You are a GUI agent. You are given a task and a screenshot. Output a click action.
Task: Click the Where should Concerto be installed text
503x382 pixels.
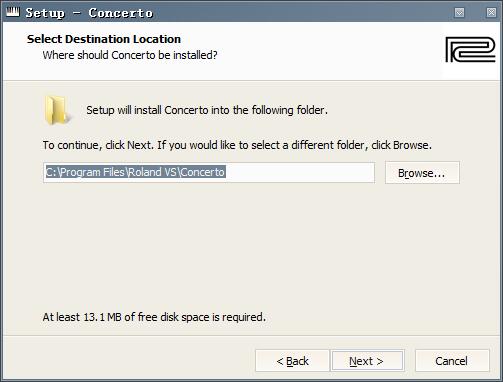coord(130,55)
